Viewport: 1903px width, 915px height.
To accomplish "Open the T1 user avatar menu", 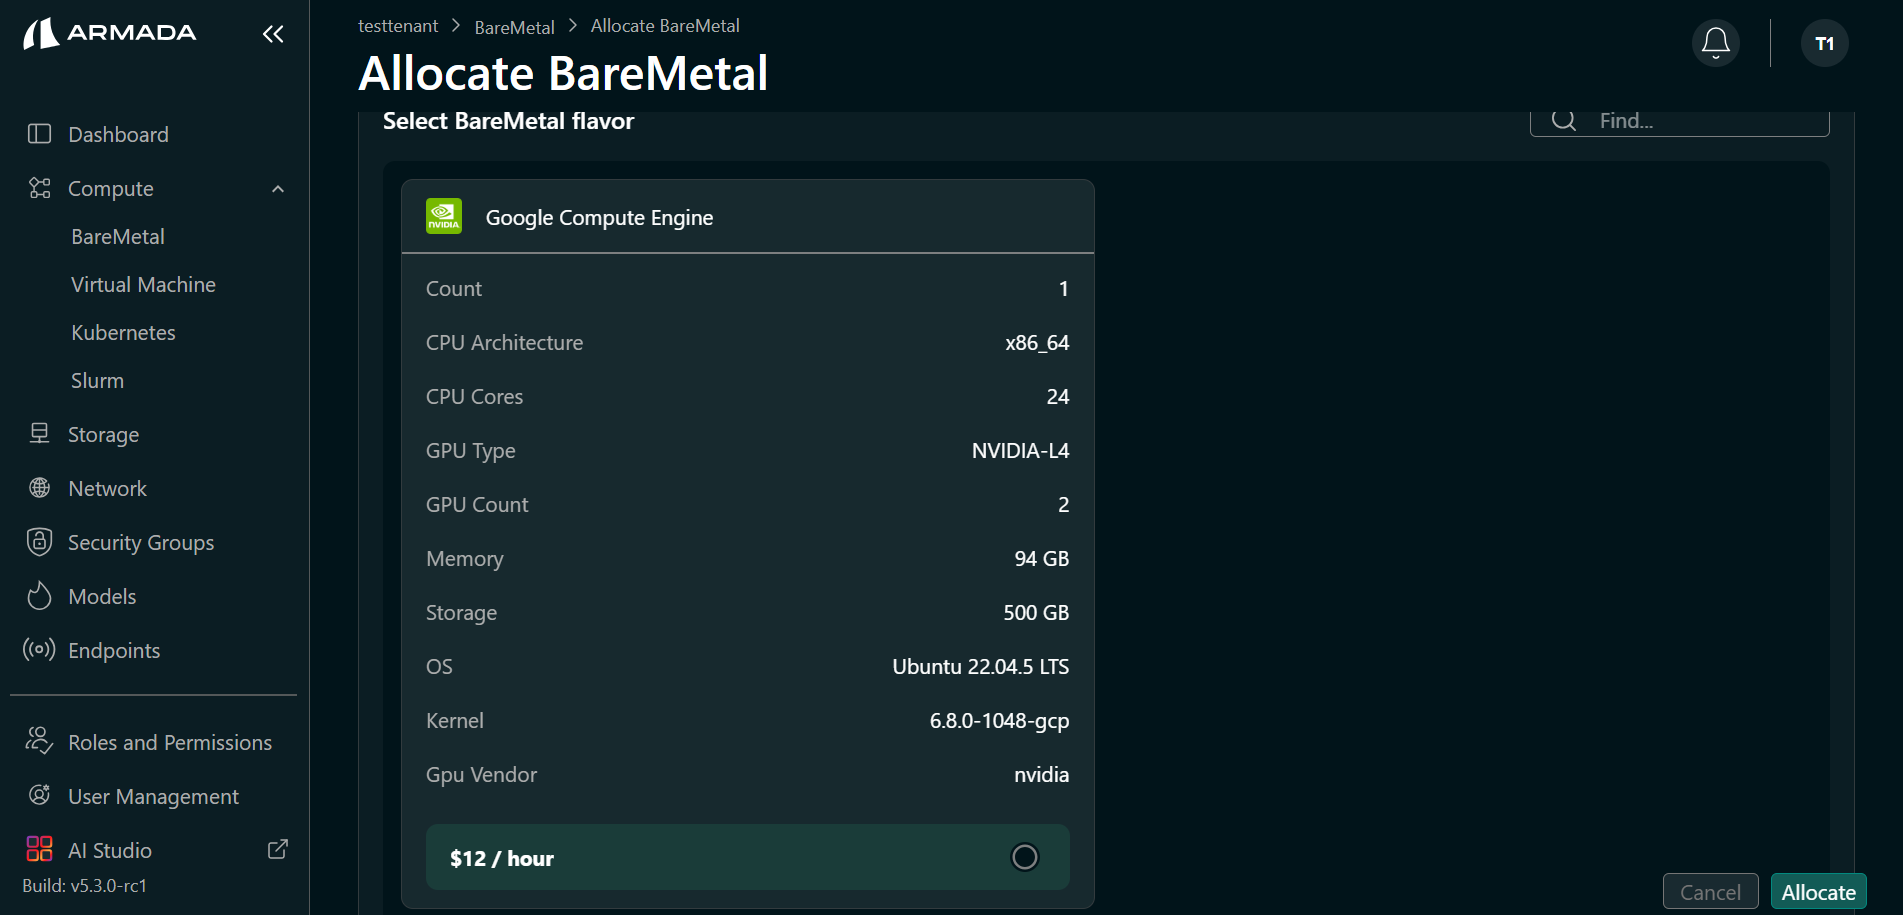I will point(1825,43).
